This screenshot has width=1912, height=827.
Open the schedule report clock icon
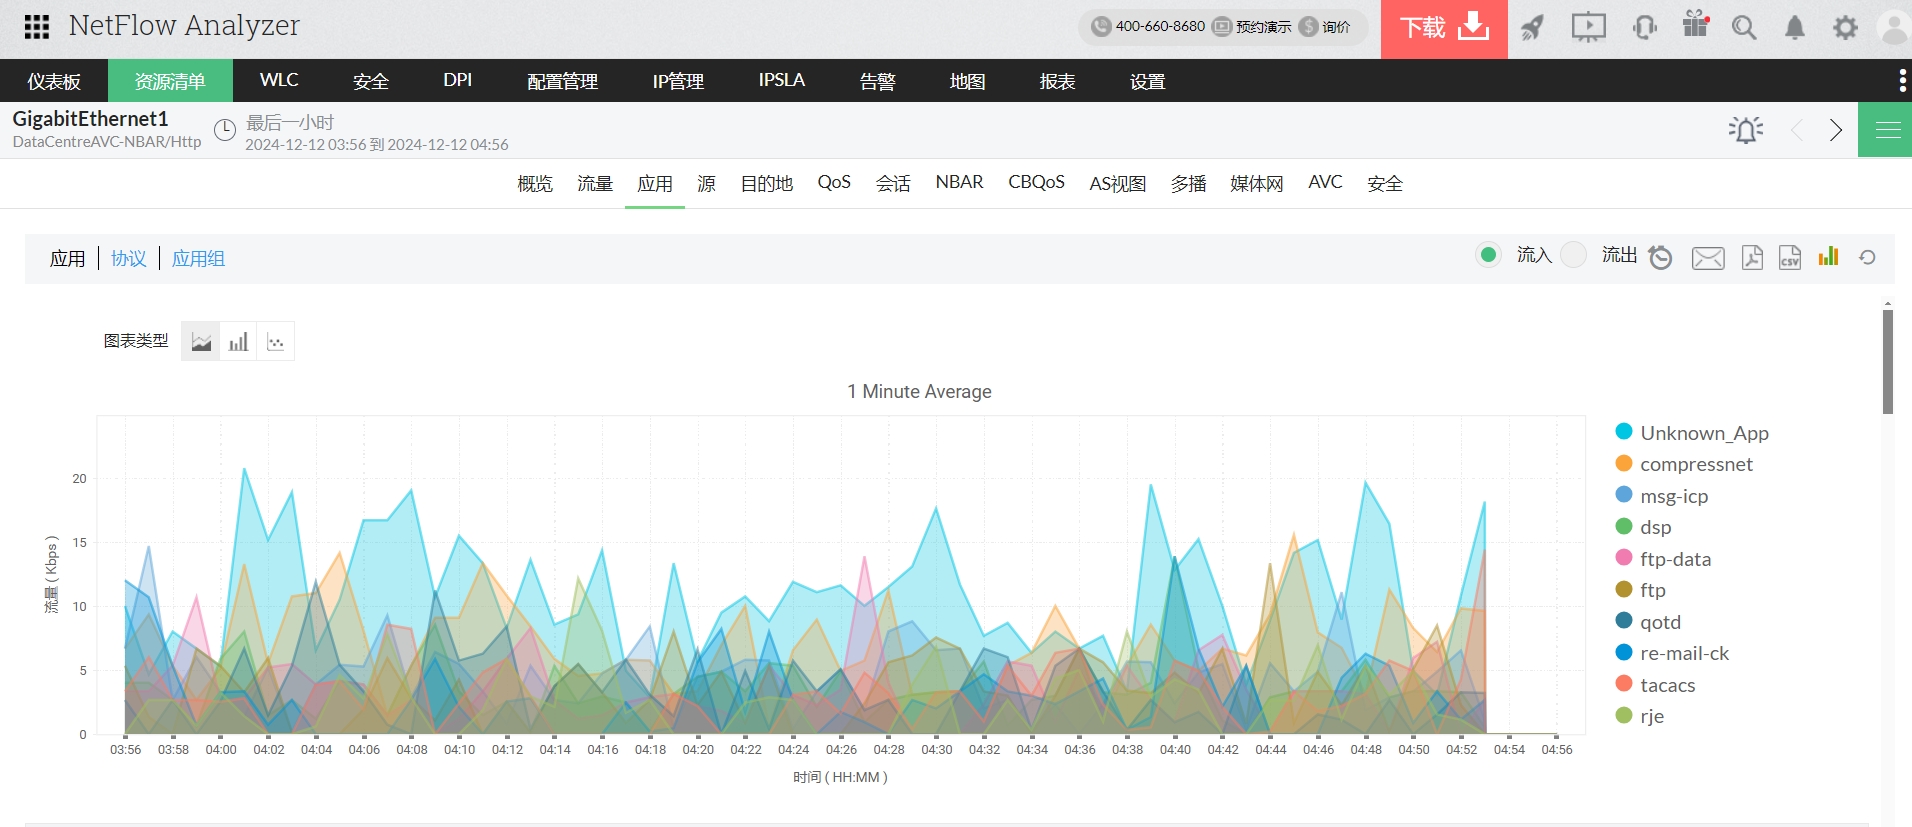tap(1660, 258)
